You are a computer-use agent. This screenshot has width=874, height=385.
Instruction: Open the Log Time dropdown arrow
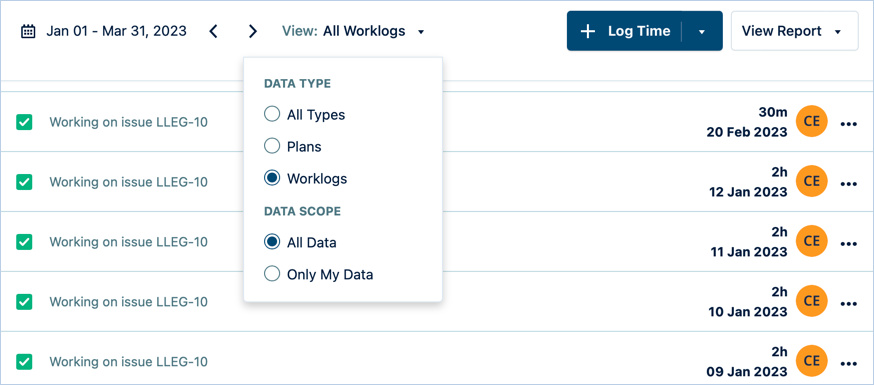[702, 32]
